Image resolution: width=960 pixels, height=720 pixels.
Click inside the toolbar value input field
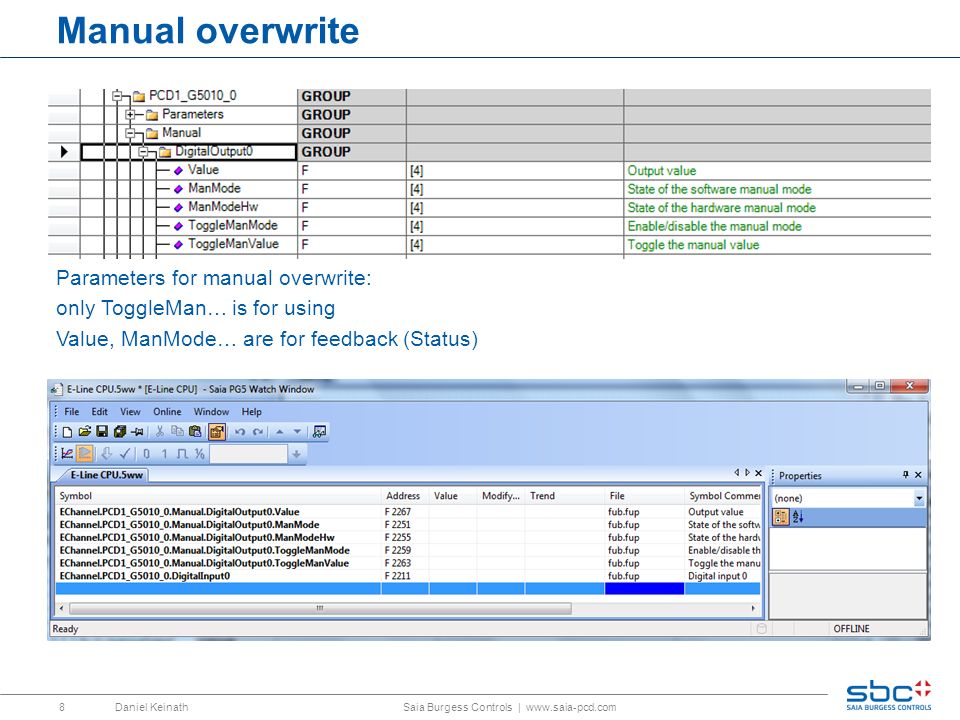[x=249, y=454]
